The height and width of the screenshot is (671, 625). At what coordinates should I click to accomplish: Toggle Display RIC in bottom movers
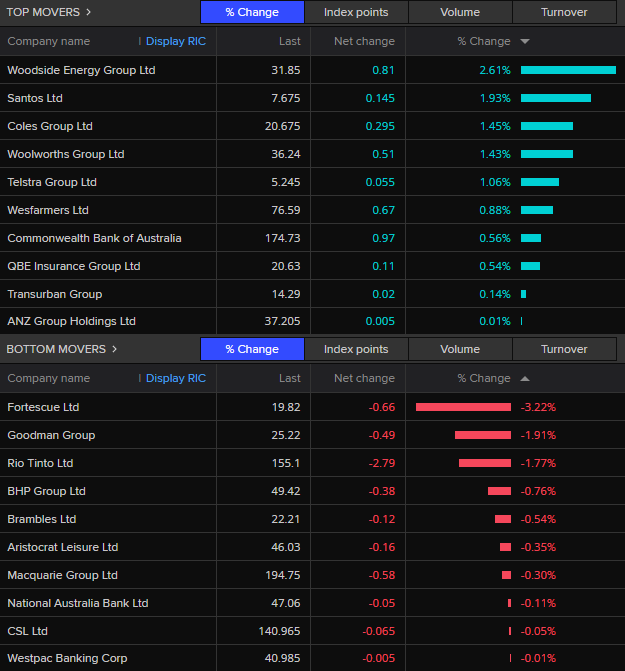coord(175,379)
